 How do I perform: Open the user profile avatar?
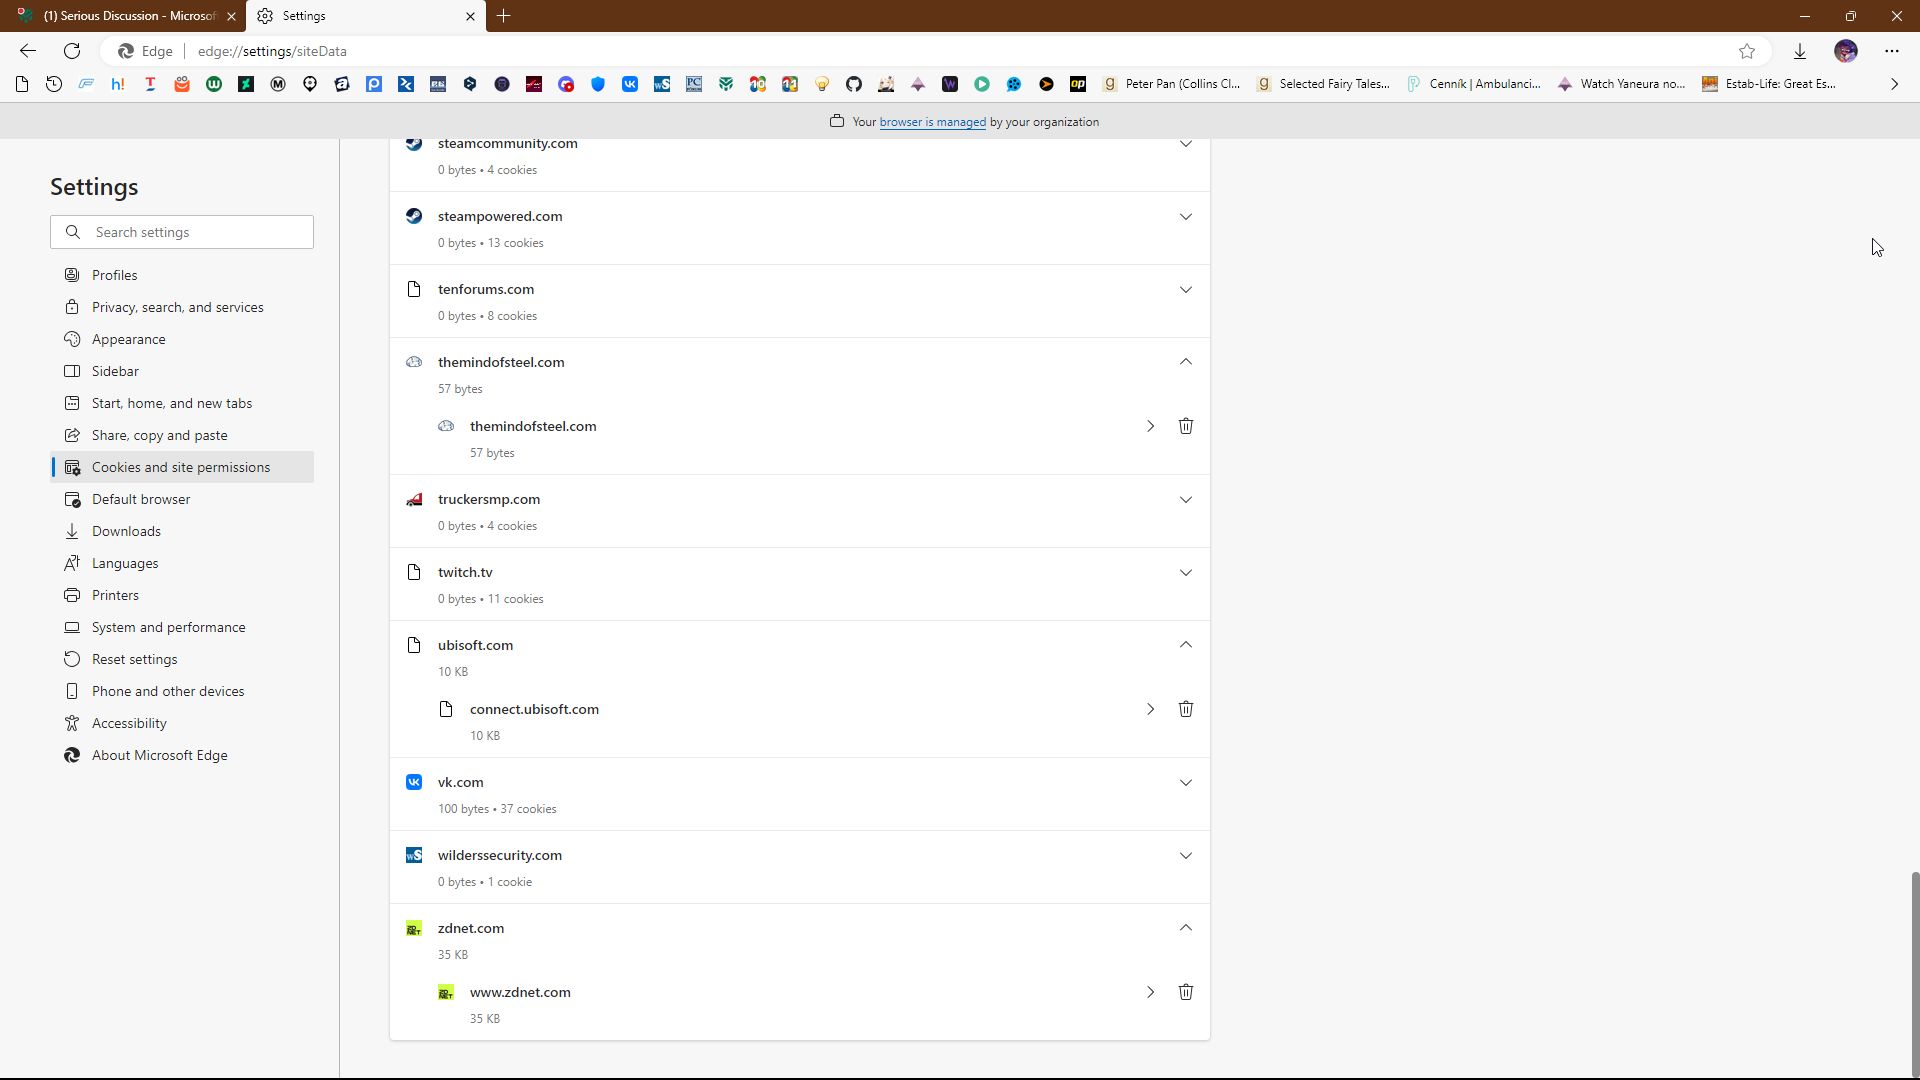1845,51
